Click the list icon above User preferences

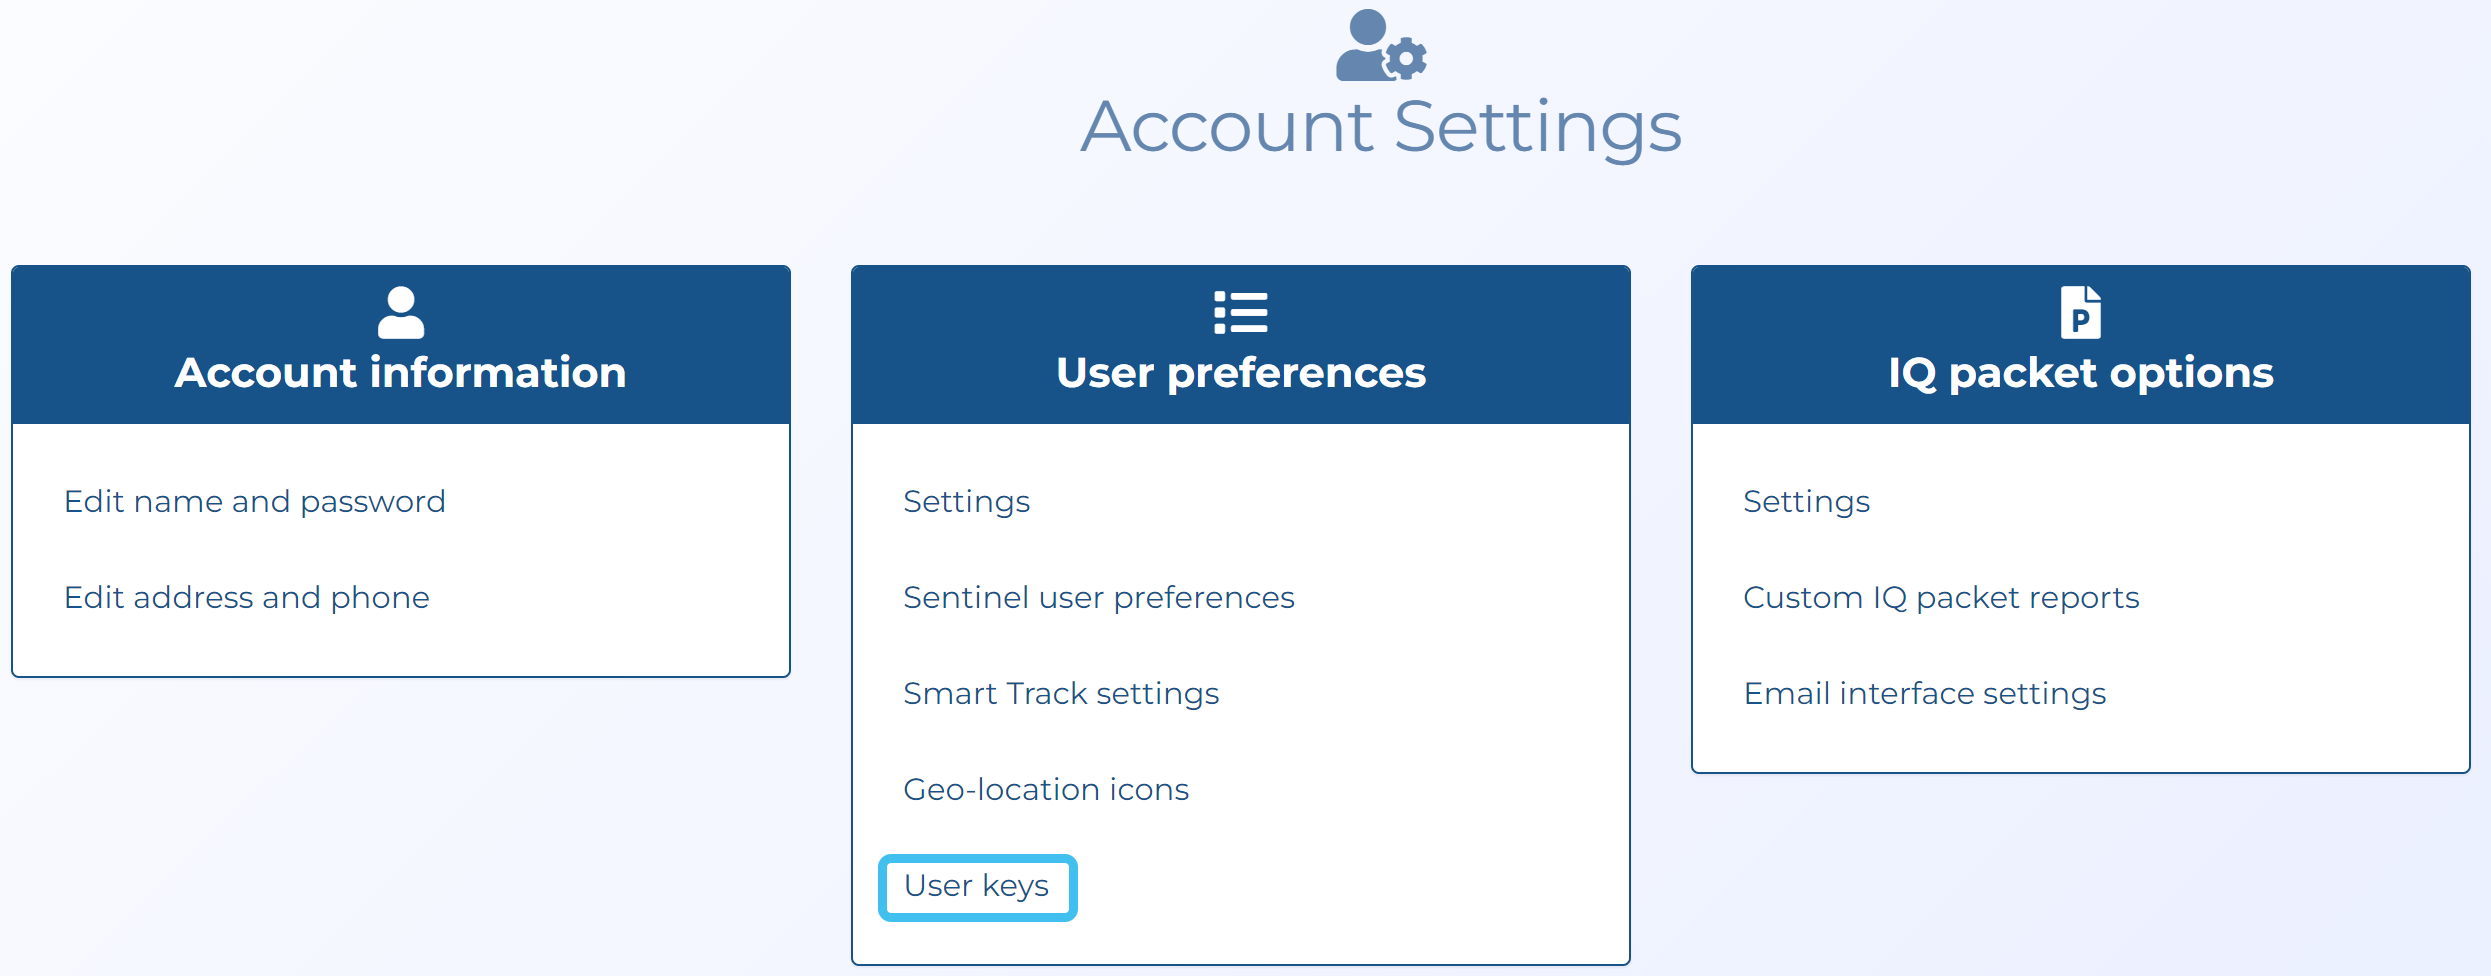1240,312
